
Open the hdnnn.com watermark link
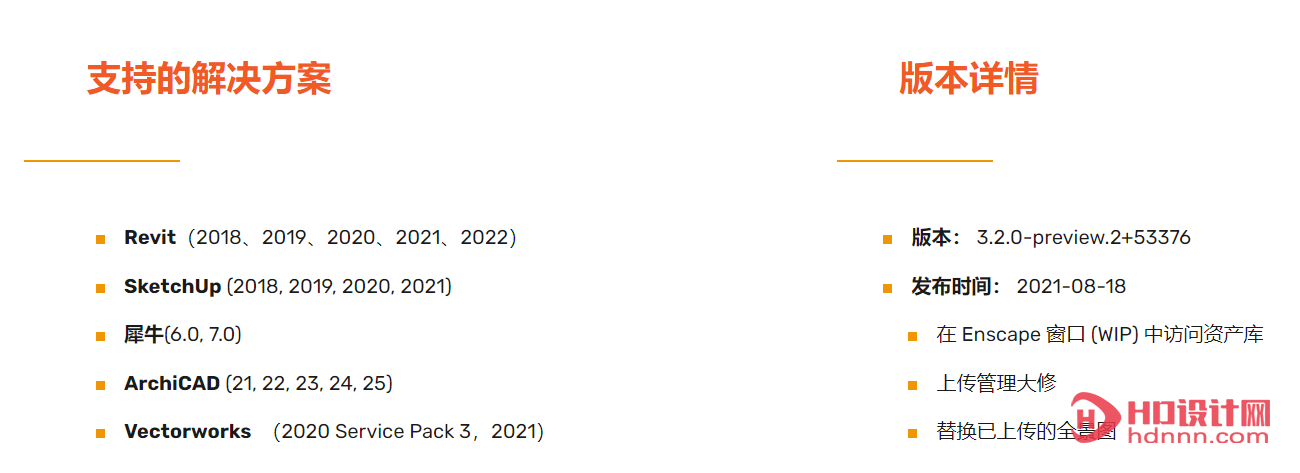[x=1198, y=437]
